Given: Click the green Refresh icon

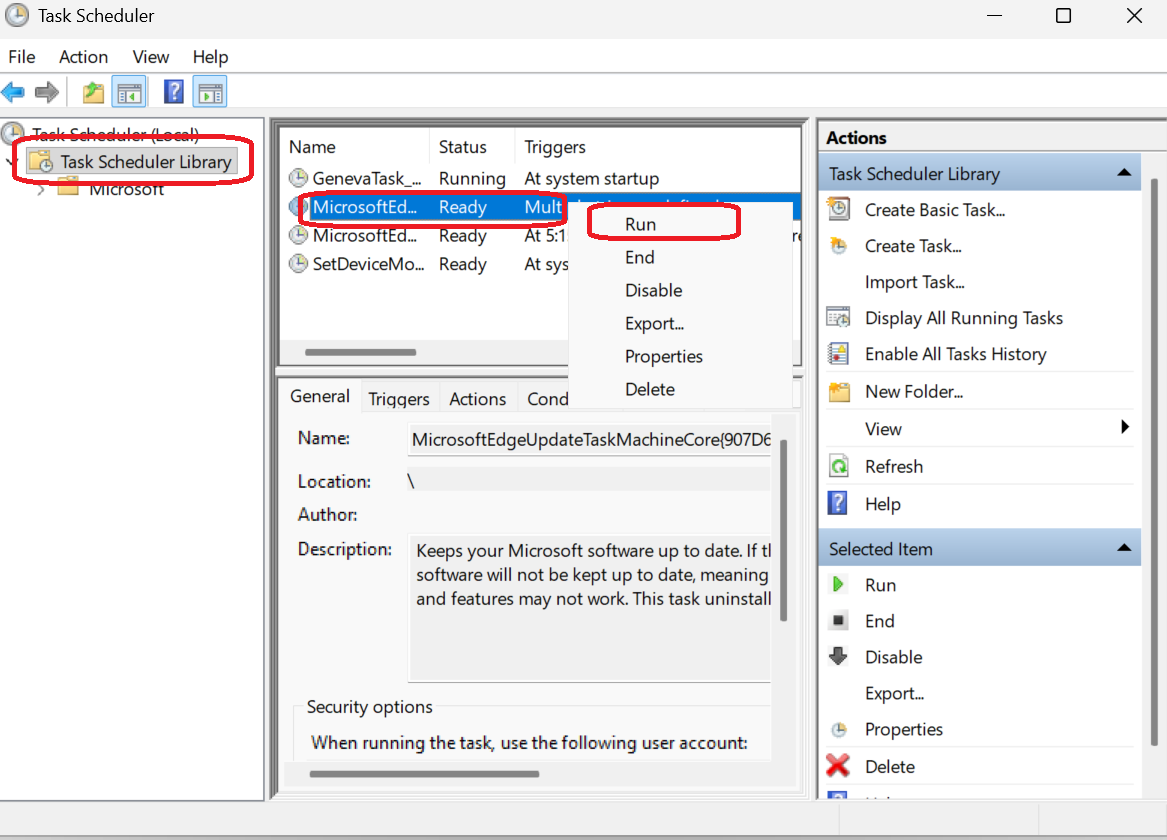Looking at the screenshot, I should (x=839, y=467).
